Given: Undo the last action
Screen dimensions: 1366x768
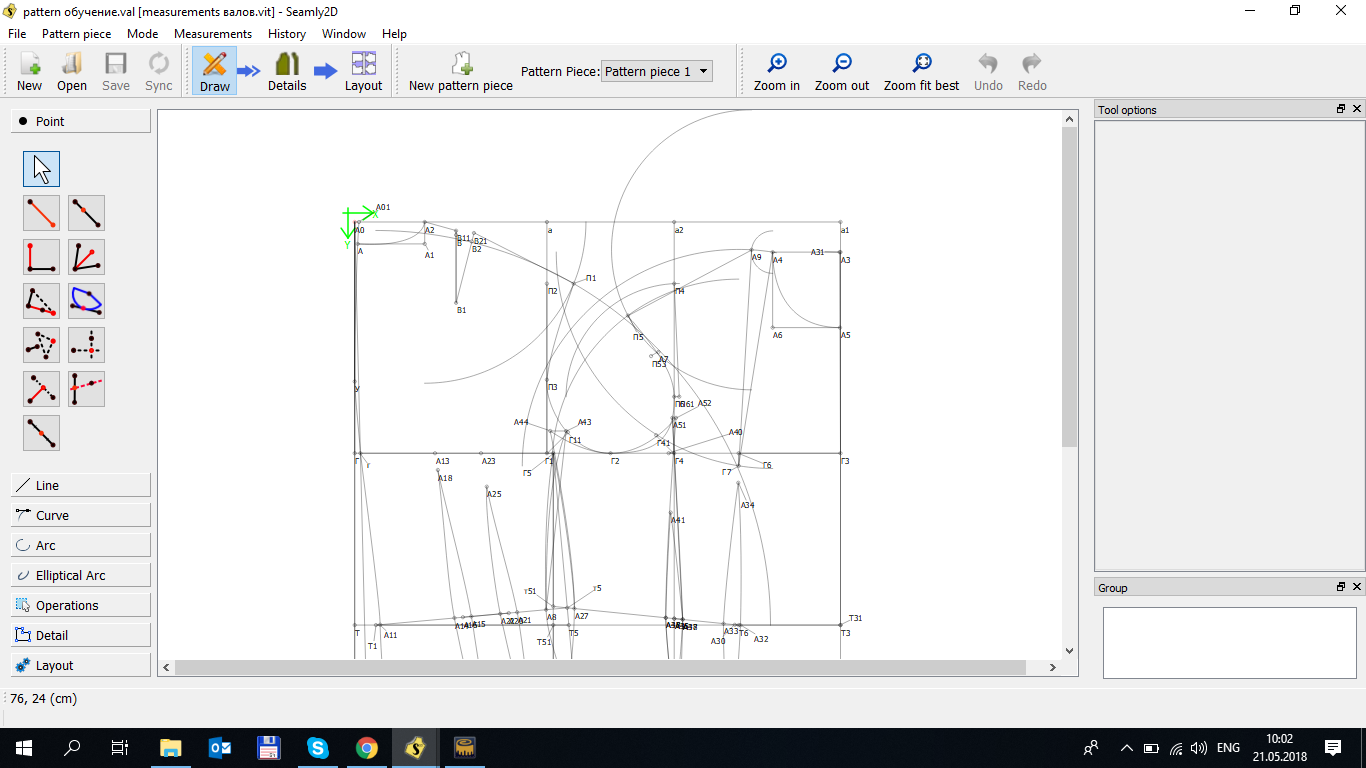Looking at the screenshot, I should pos(988,71).
